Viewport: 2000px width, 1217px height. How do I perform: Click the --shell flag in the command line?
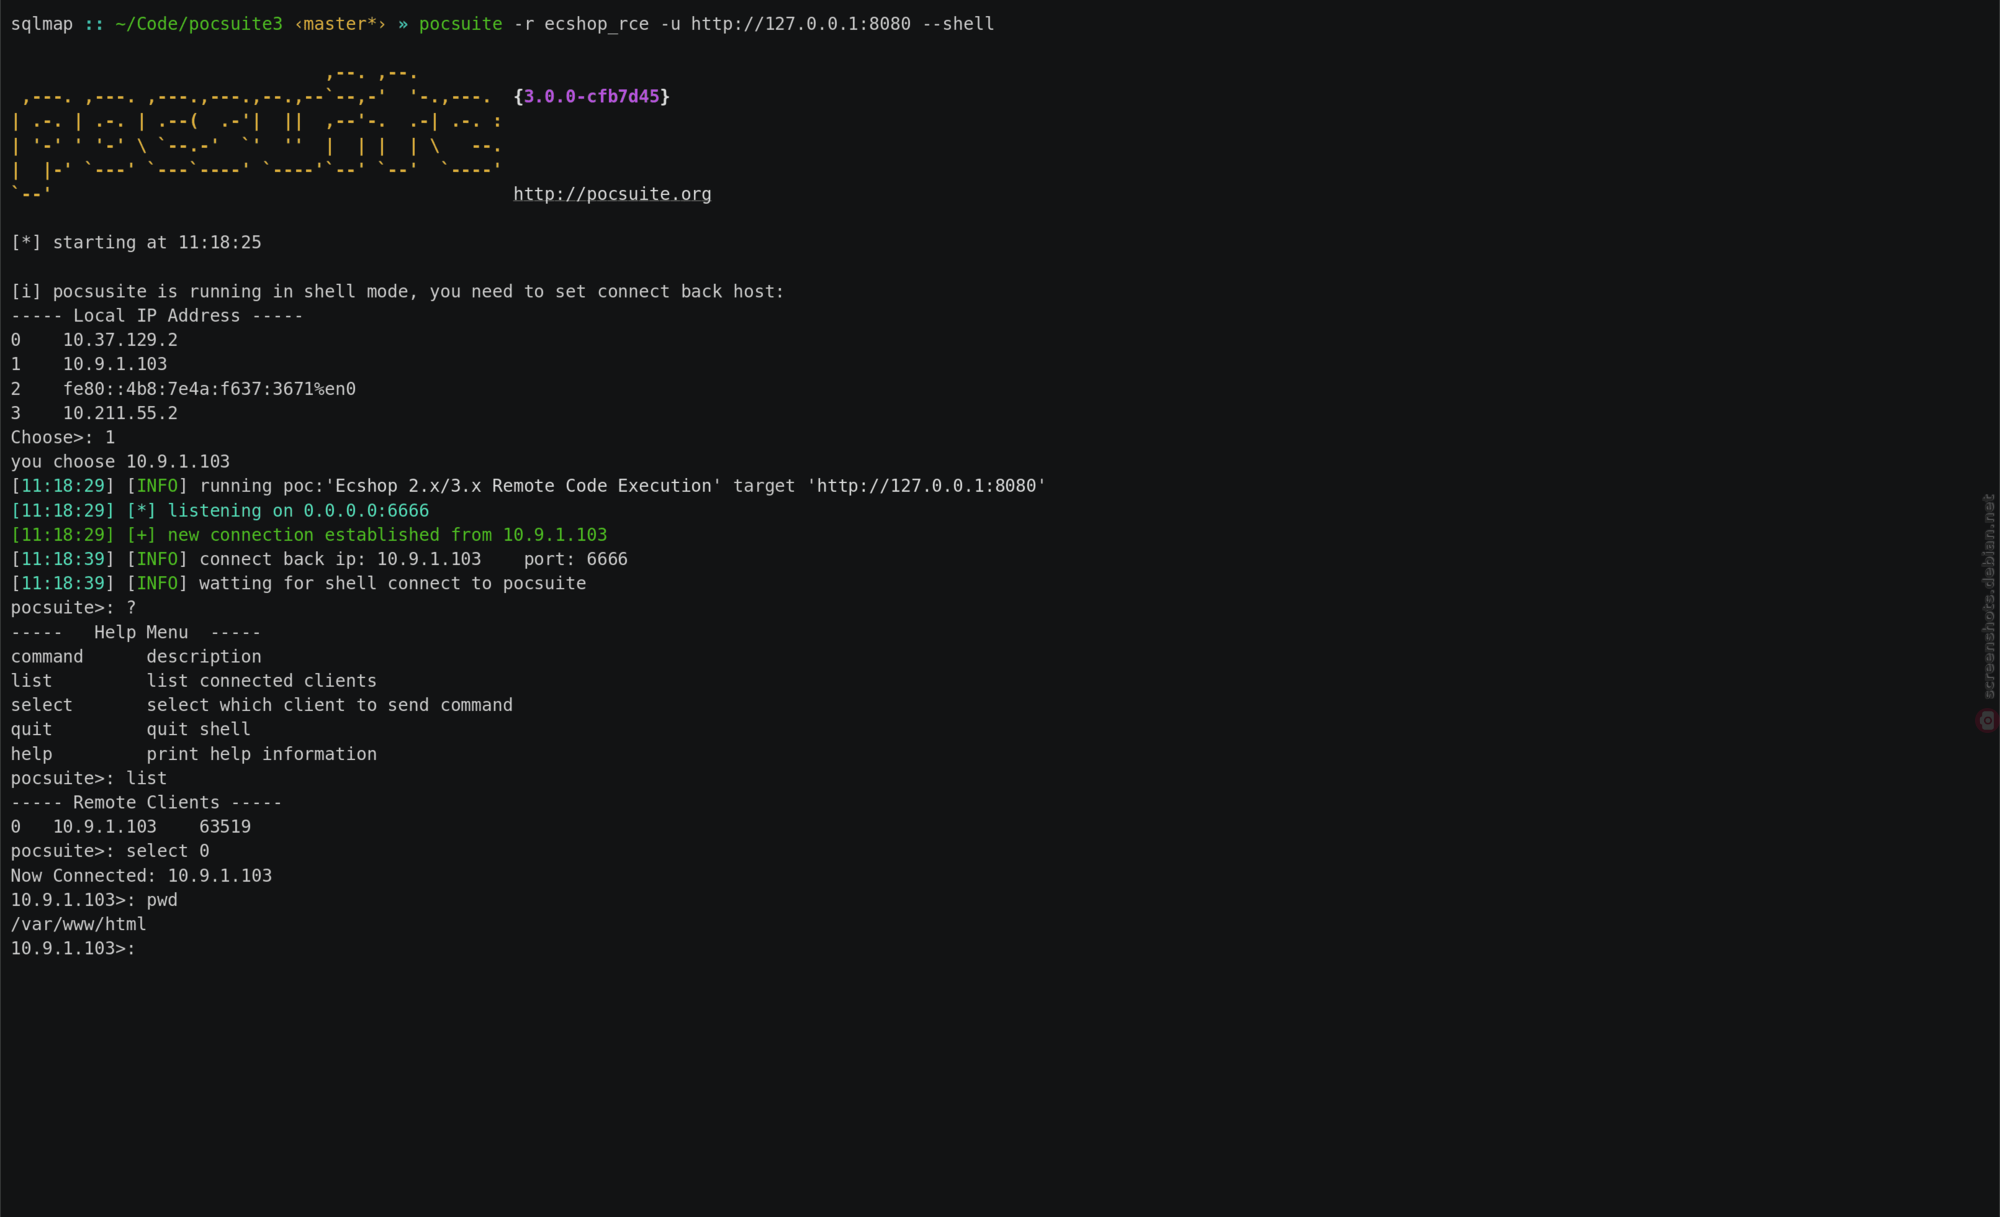[958, 24]
